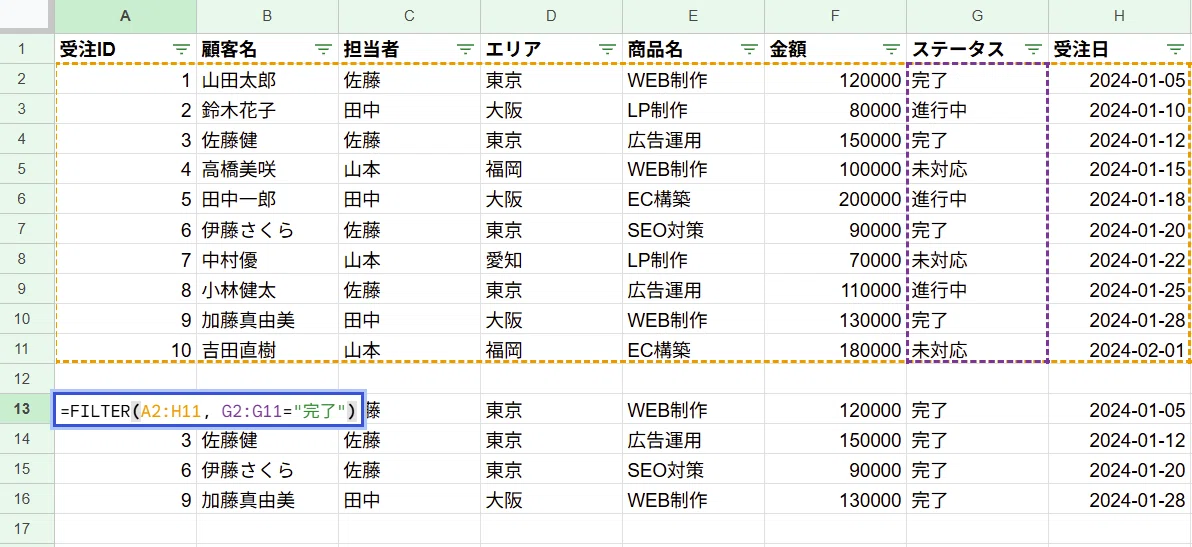The width and height of the screenshot is (1192, 547).
Task: Click the date 2024-01-15 cell
Action: [x=1120, y=170]
